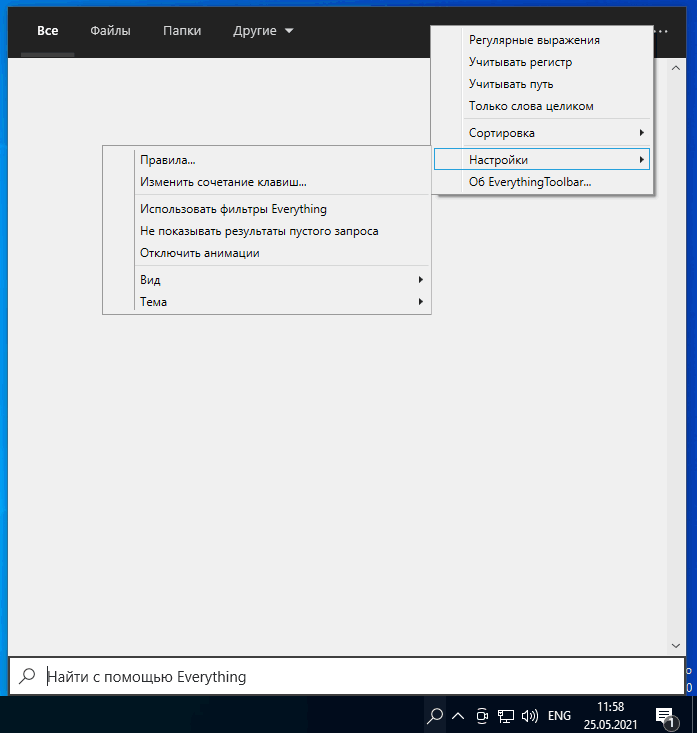
Task: Toggle Учитывать путь option
Action: (542, 84)
